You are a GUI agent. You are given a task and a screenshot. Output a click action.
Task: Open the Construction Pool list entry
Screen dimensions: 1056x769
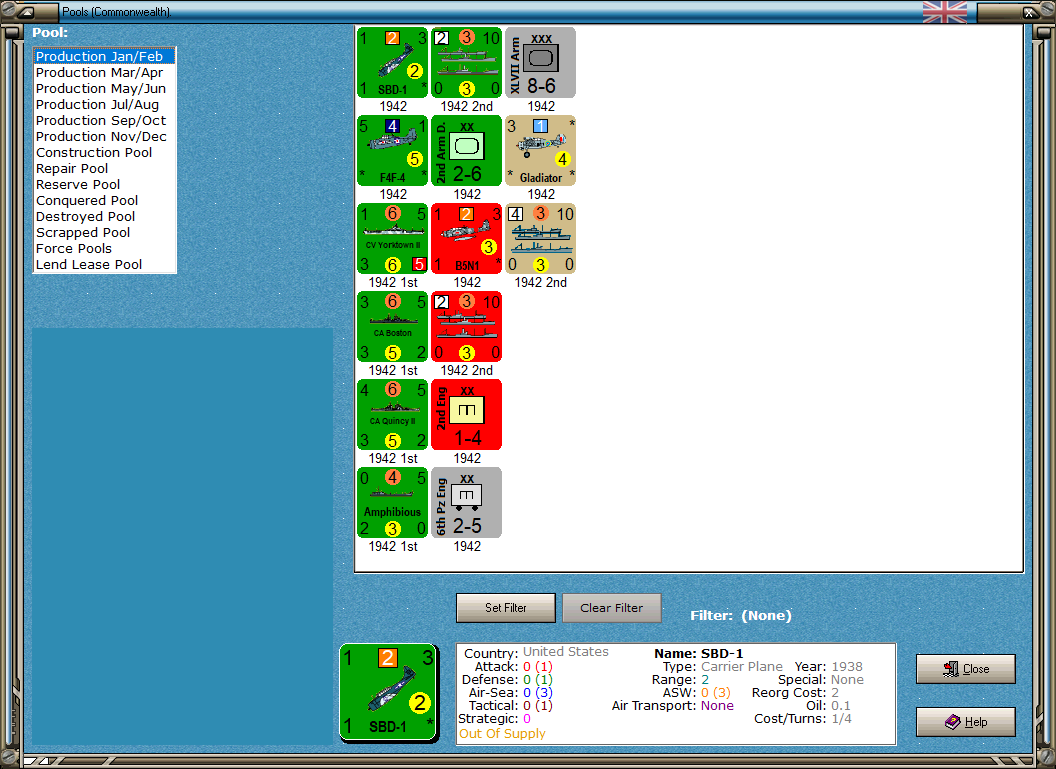point(104,153)
